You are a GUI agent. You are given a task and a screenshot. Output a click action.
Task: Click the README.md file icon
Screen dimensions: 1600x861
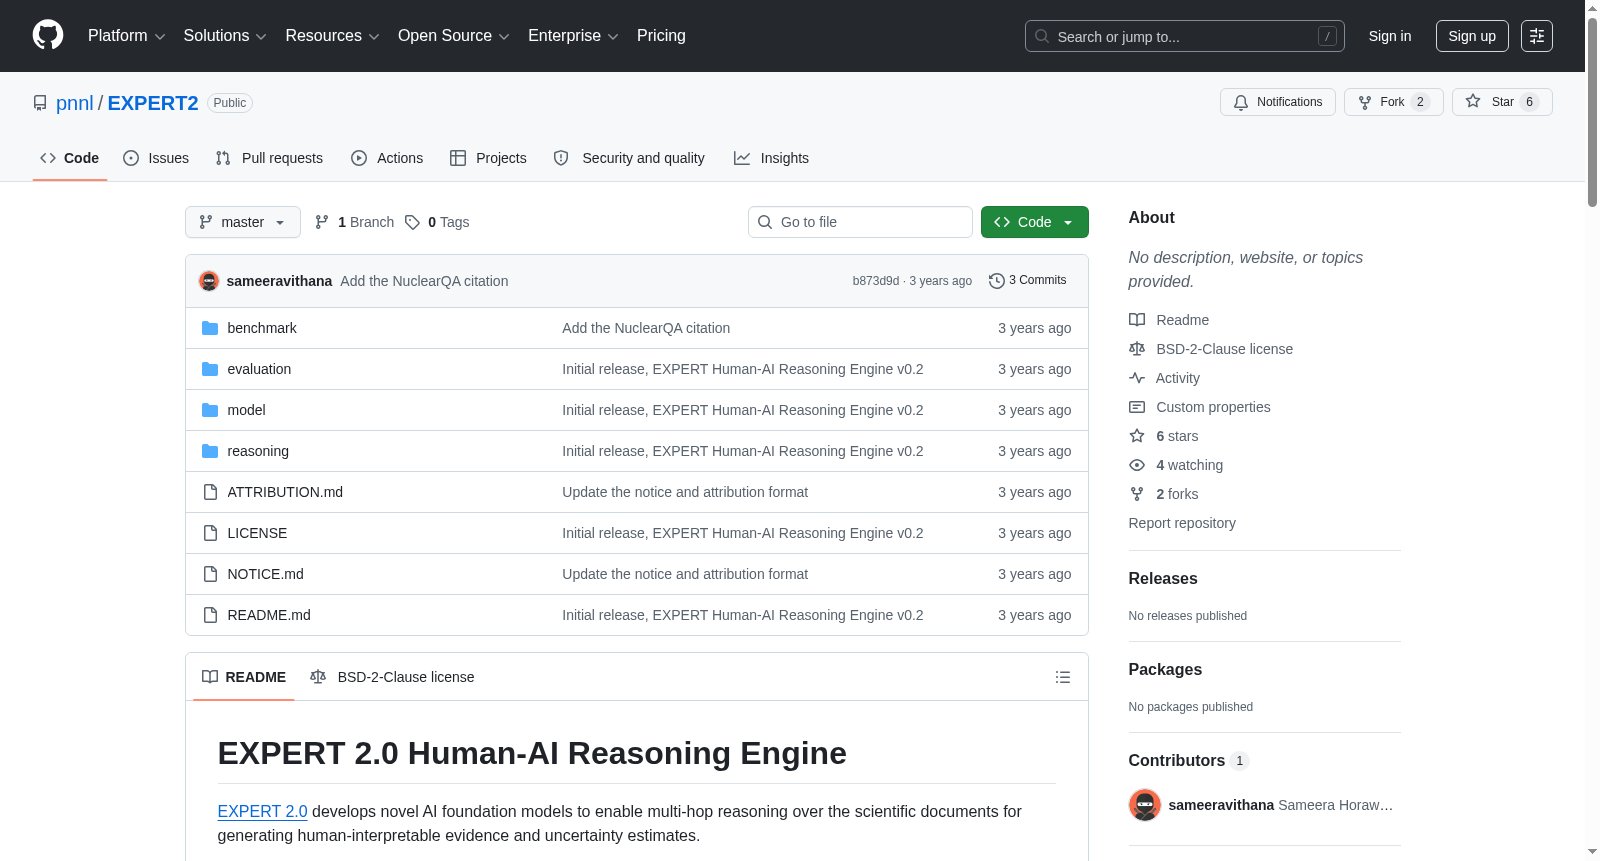(x=210, y=615)
